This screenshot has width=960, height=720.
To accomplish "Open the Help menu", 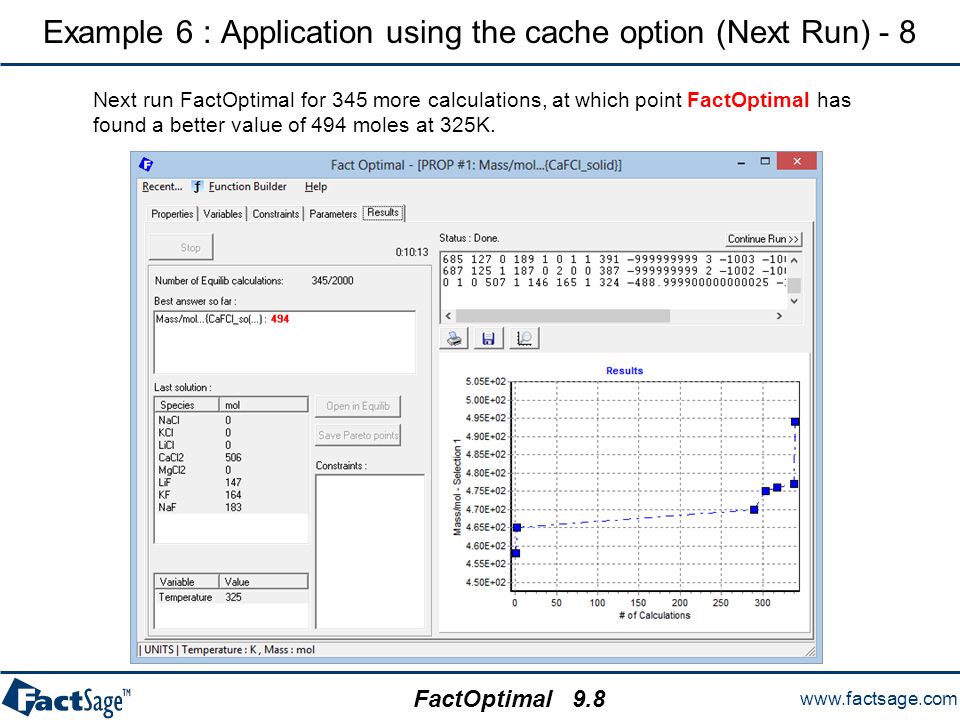I will pyautogui.click(x=316, y=187).
